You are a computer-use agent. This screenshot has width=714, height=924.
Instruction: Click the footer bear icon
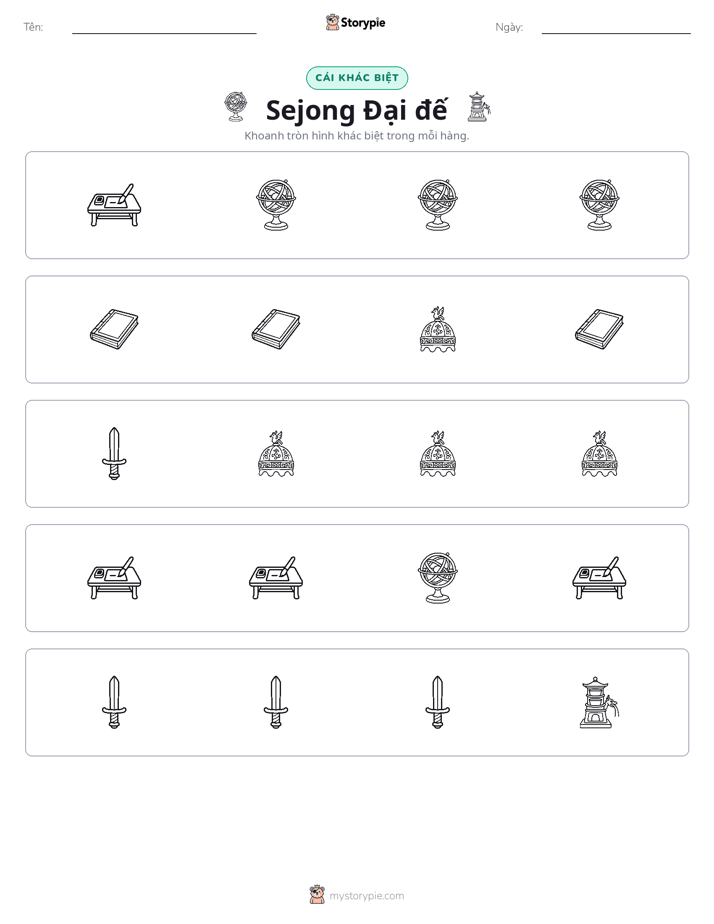point(317,895)
